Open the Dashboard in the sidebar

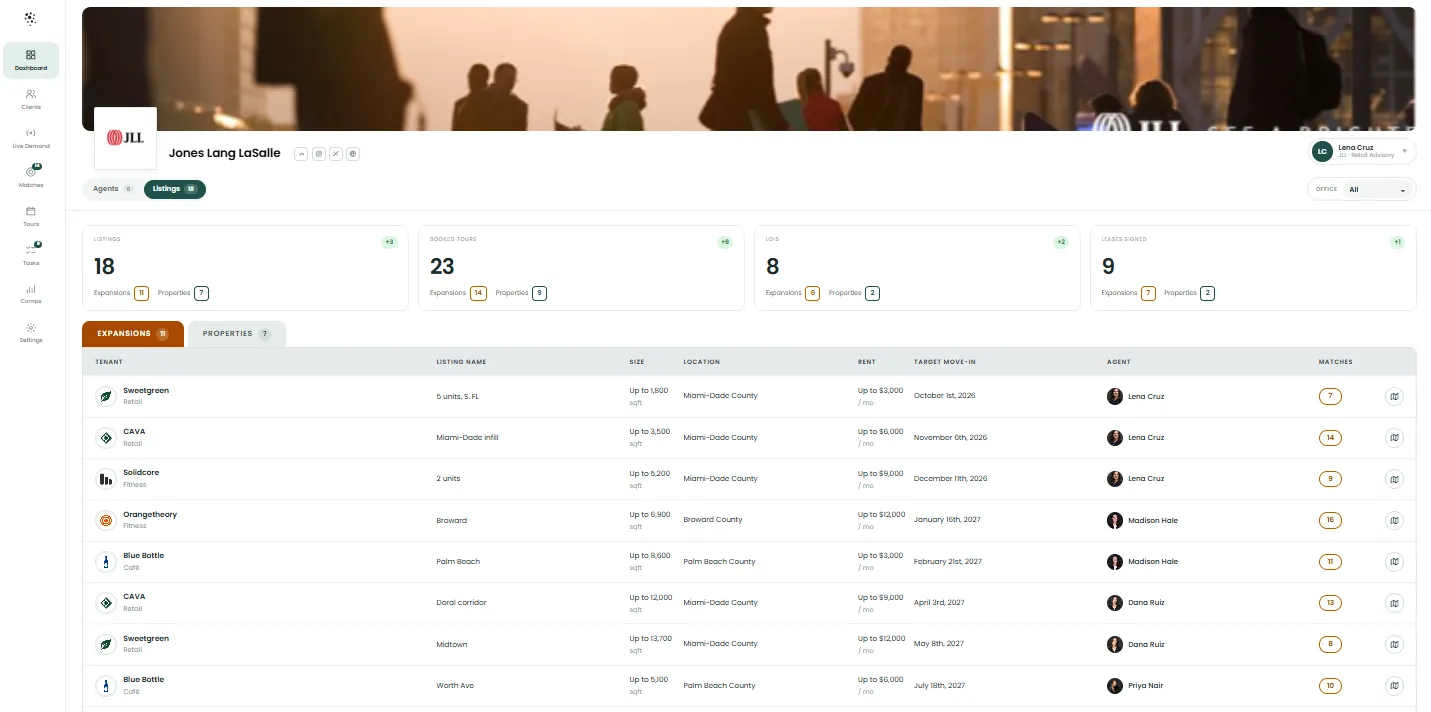pyautogui.click(x=31, y=60)
